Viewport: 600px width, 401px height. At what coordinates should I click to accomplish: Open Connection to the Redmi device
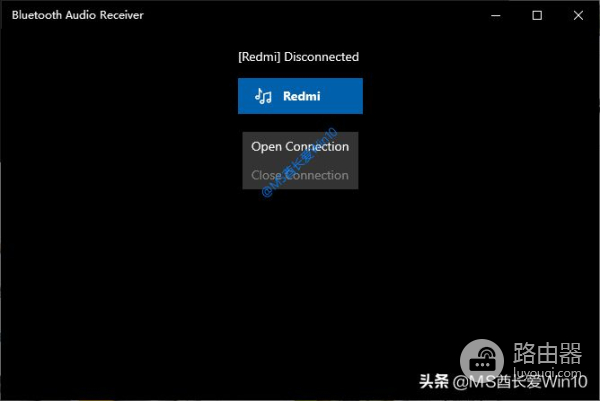click(300, 147)
